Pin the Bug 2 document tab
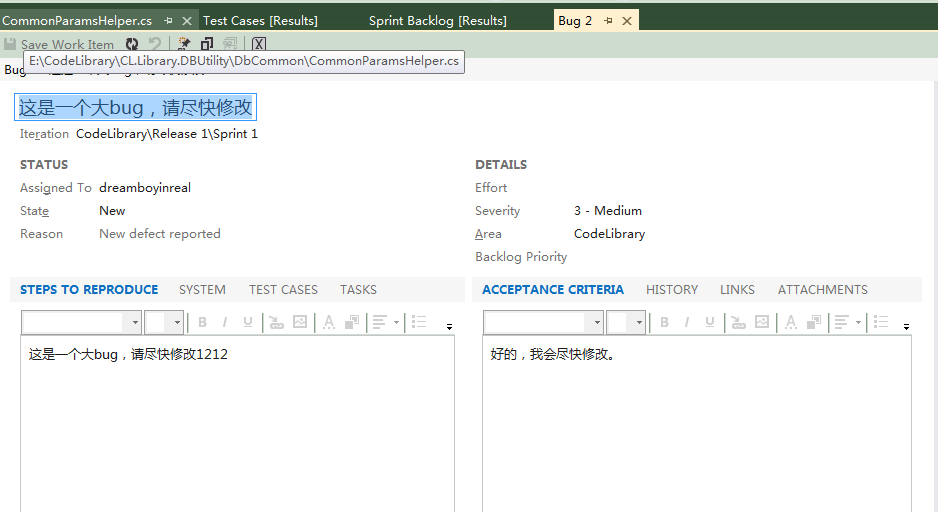Screen dimensions: 938x512 point(608,21)
